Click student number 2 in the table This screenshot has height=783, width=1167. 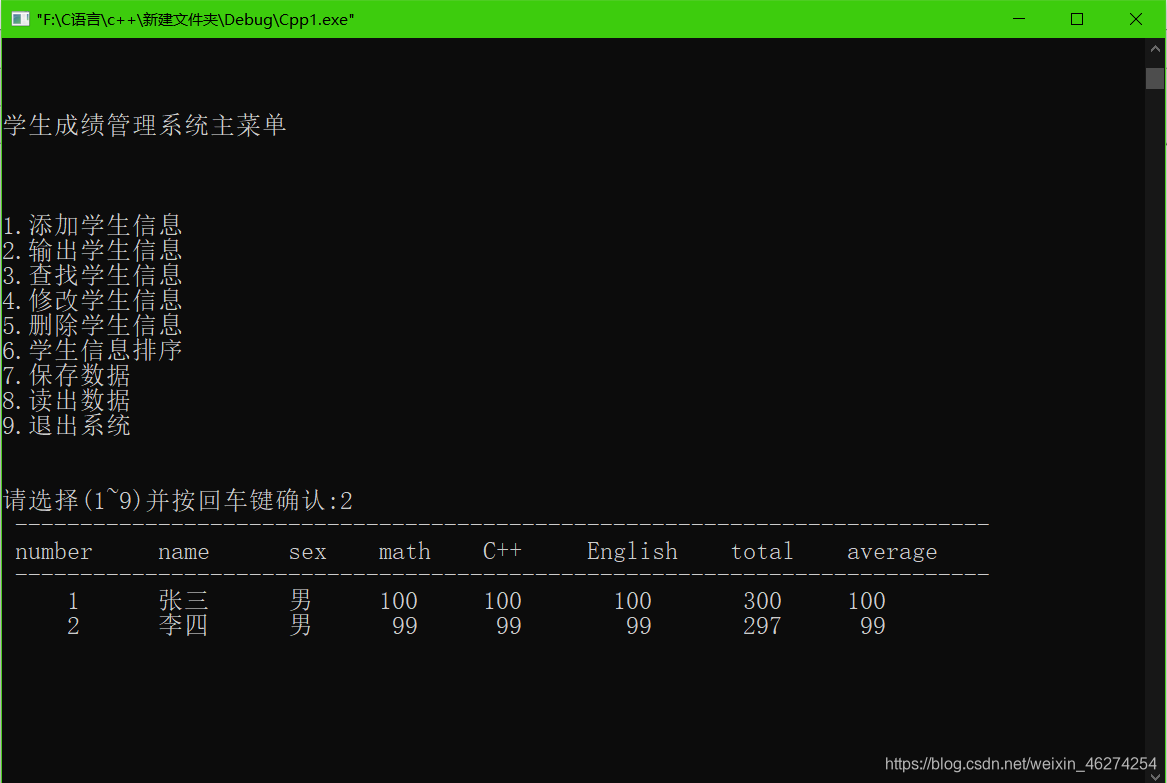(x=73, y=626)
